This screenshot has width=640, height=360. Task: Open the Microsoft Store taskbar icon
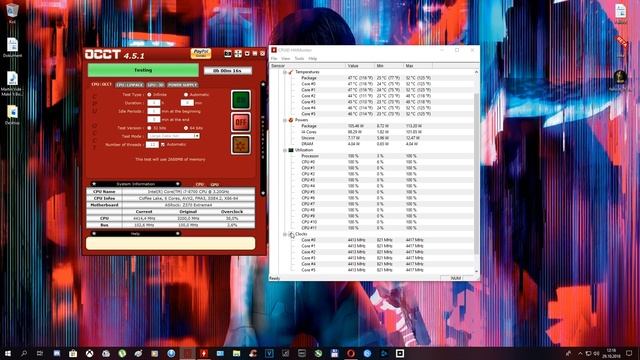pos(73,353)
